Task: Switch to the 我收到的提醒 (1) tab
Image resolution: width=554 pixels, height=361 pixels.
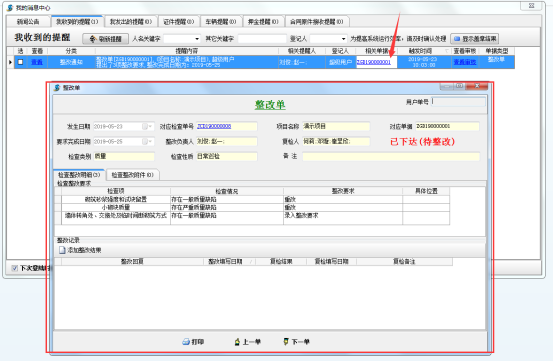Action: coord(77,22)
